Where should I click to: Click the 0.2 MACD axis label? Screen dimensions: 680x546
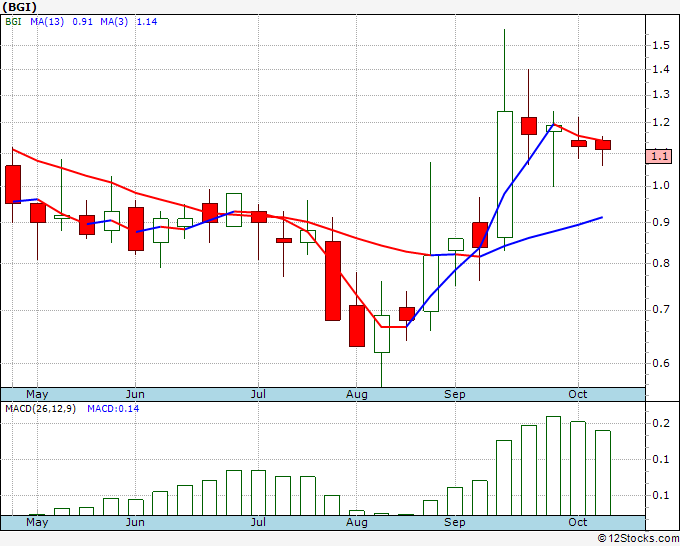[661, 423]
